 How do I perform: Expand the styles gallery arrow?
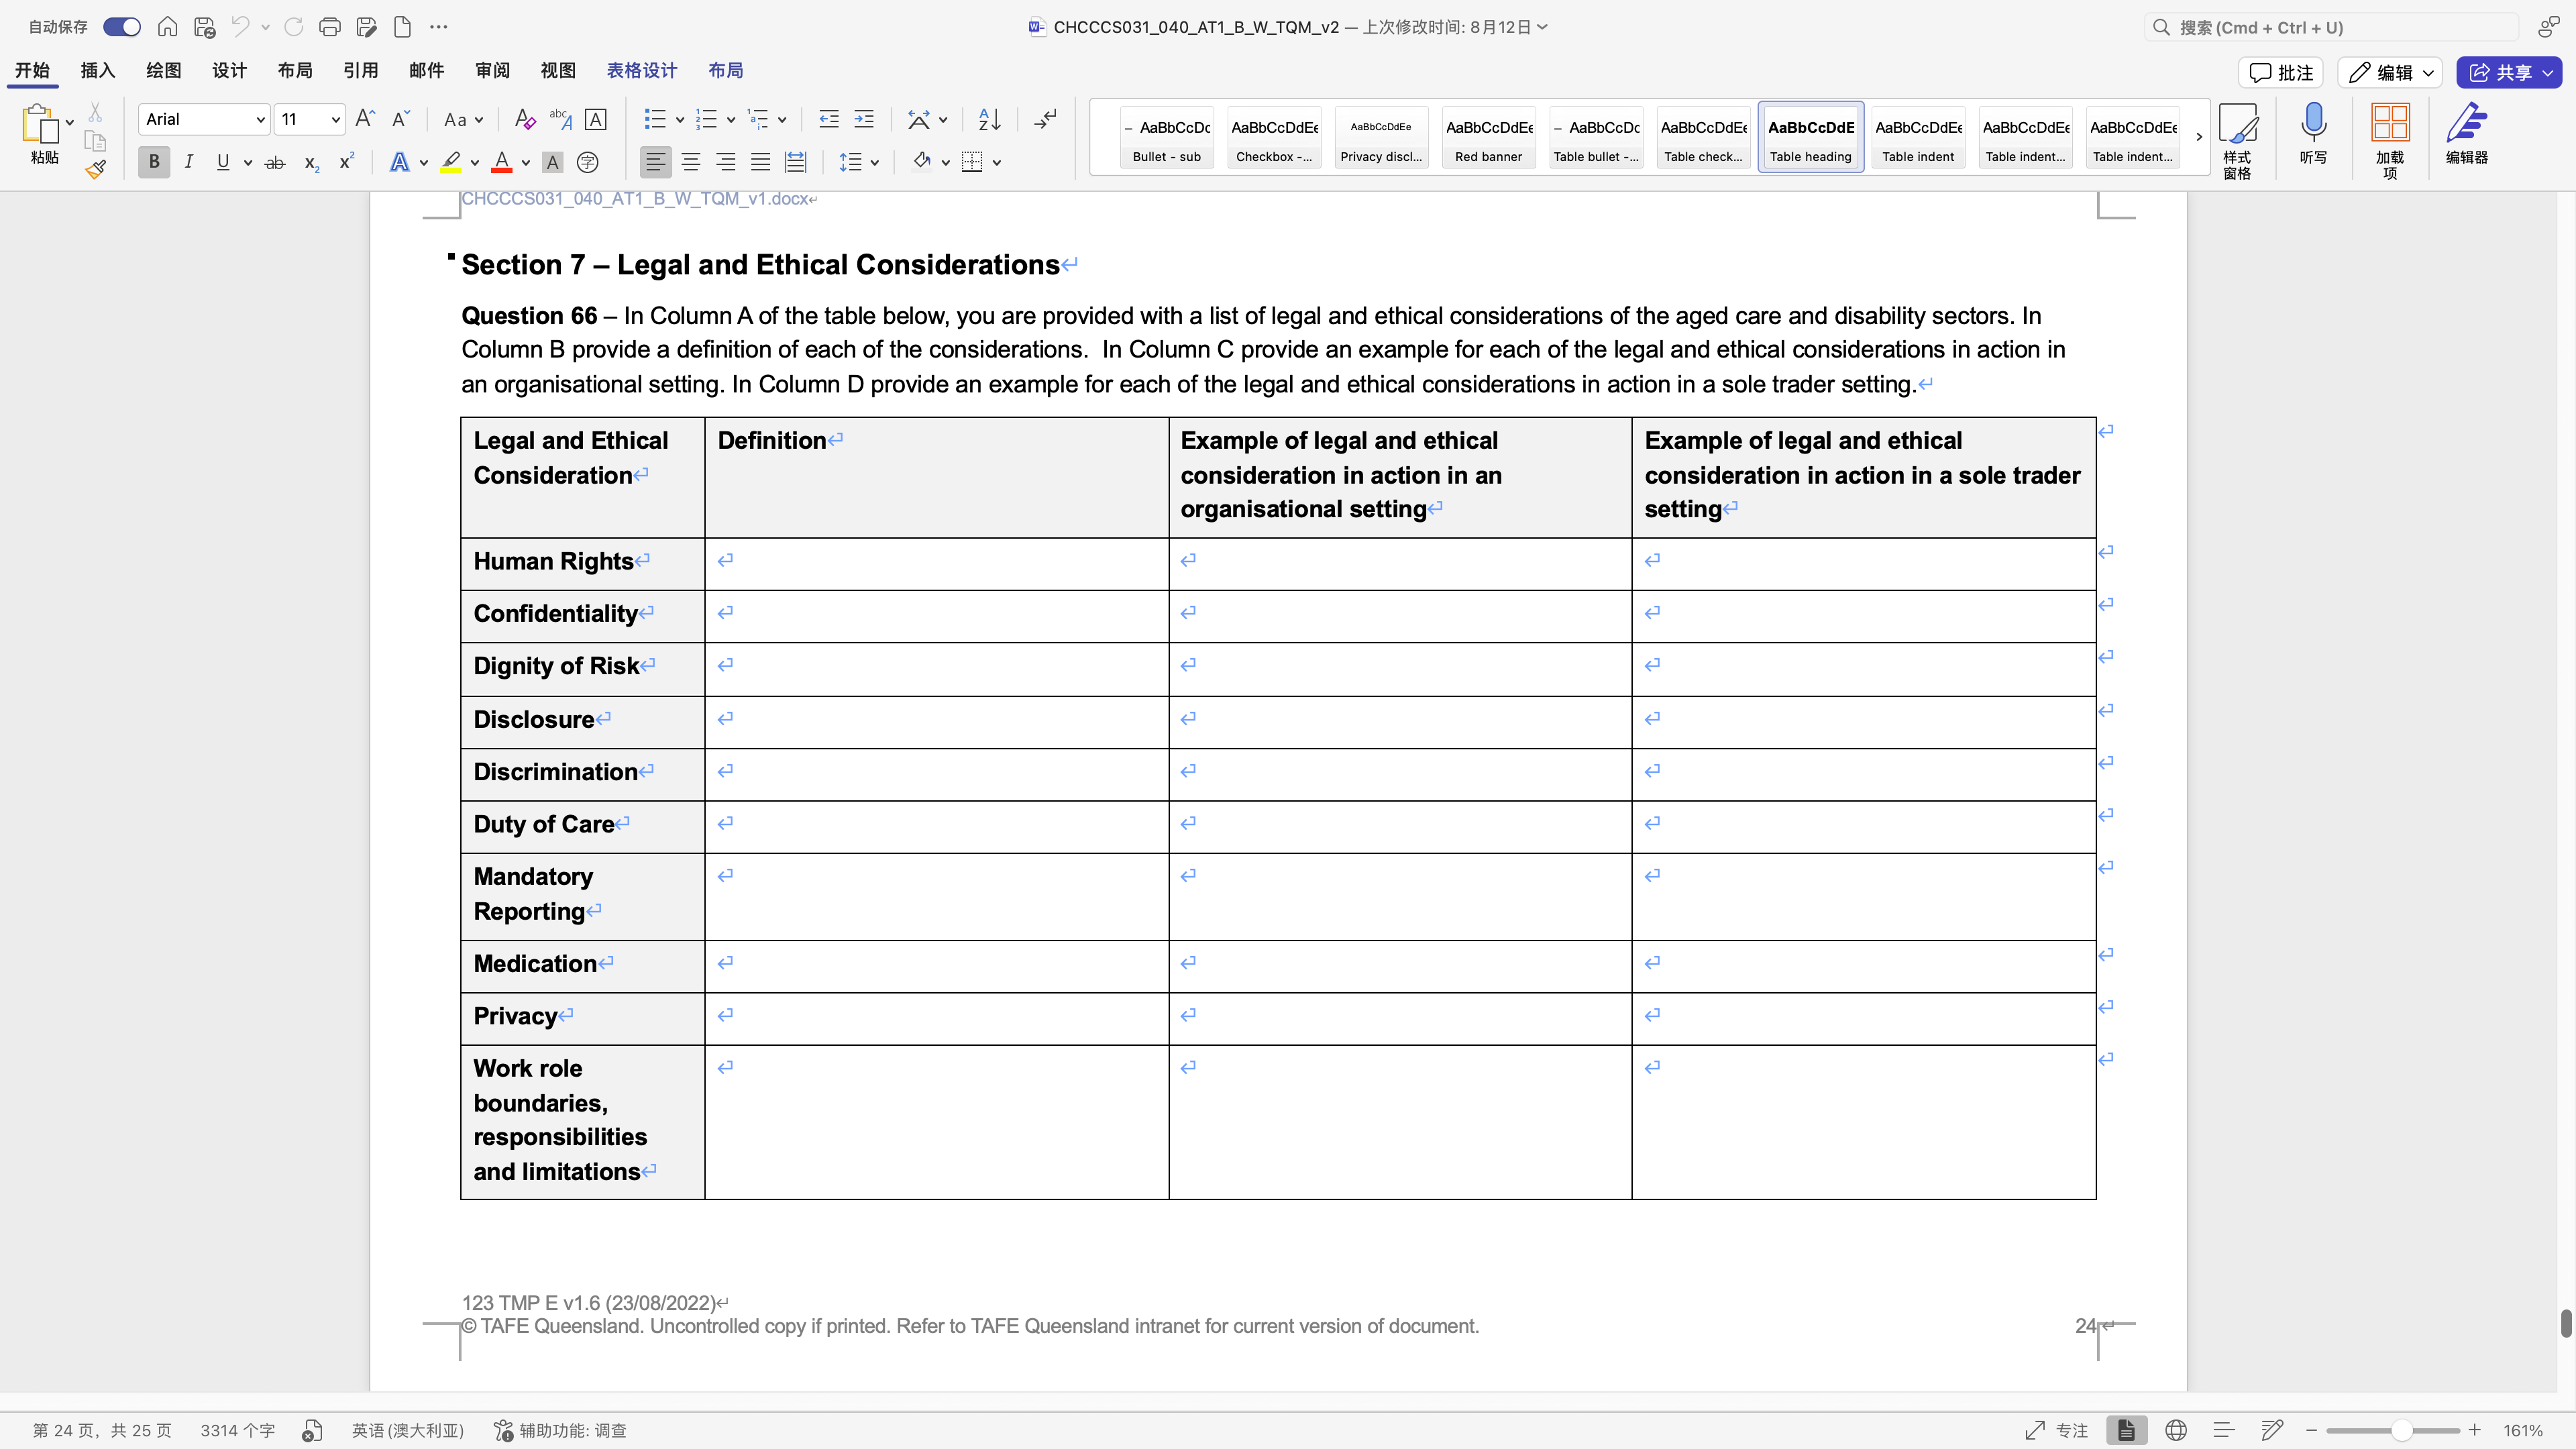coord(2198,137)
